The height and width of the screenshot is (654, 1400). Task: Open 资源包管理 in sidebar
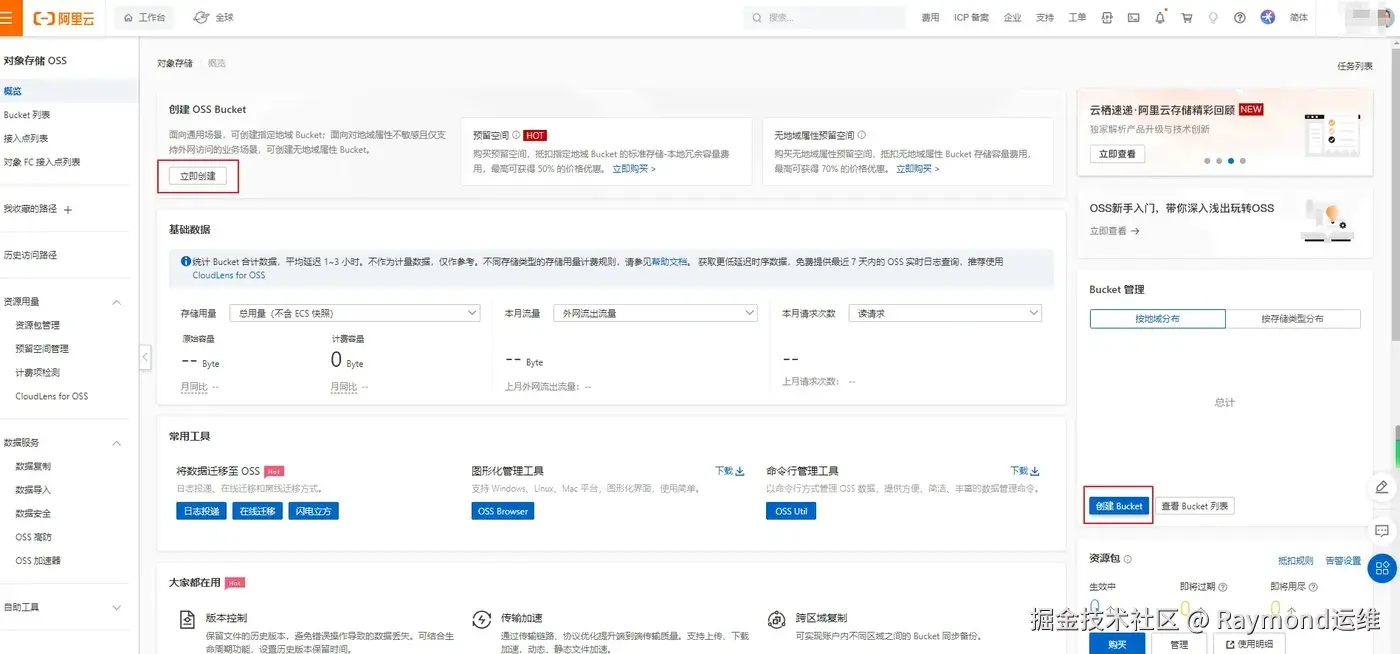(38, 325)
